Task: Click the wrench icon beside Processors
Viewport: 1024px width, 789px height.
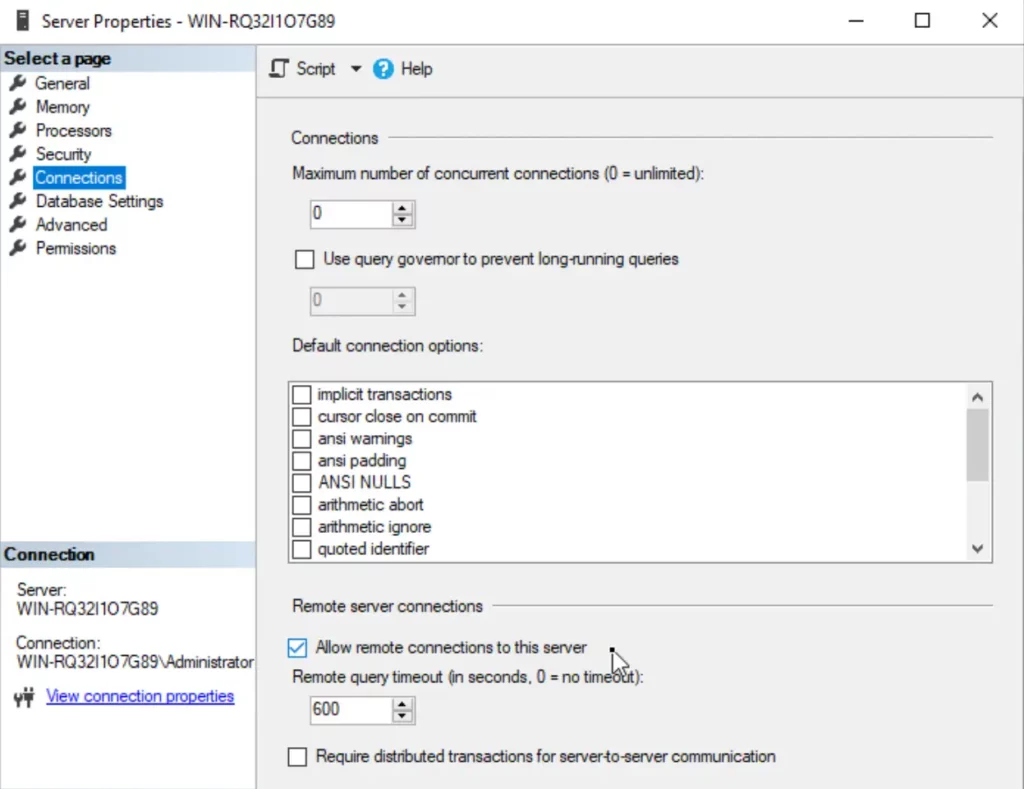Action: pos(18,130)
